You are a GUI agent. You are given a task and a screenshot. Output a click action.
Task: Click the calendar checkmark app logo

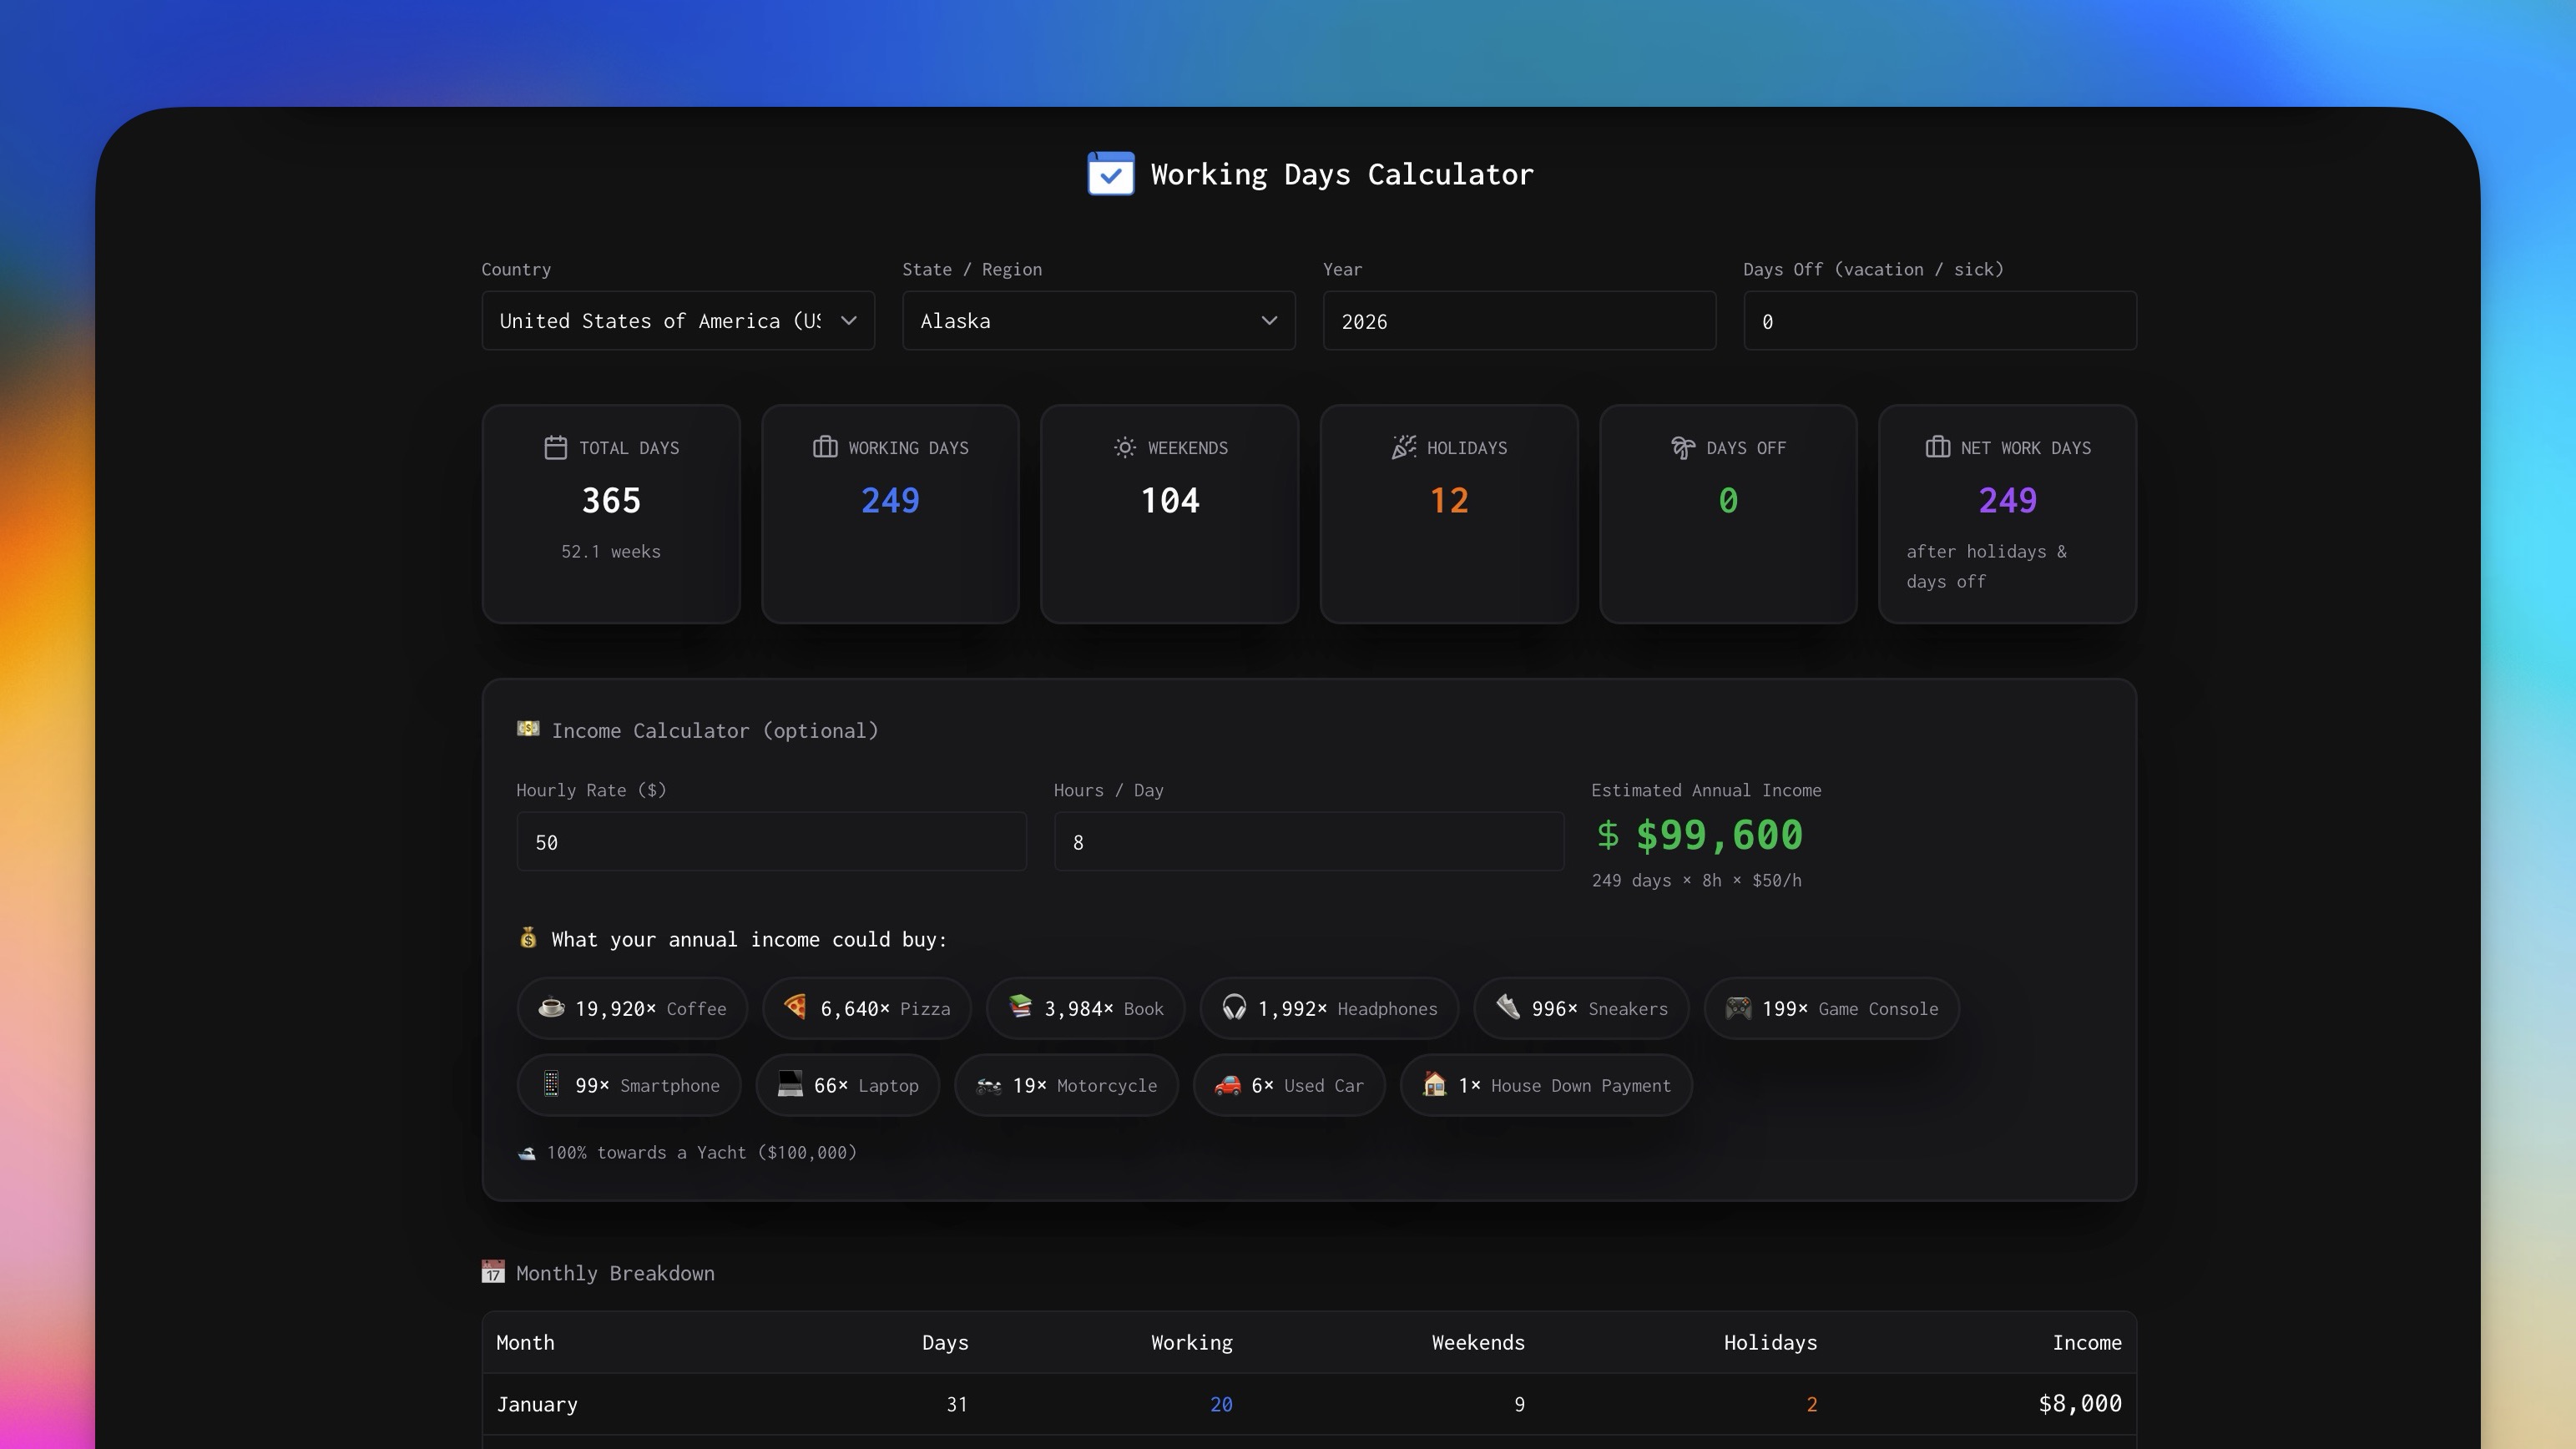pos(1110,174)
